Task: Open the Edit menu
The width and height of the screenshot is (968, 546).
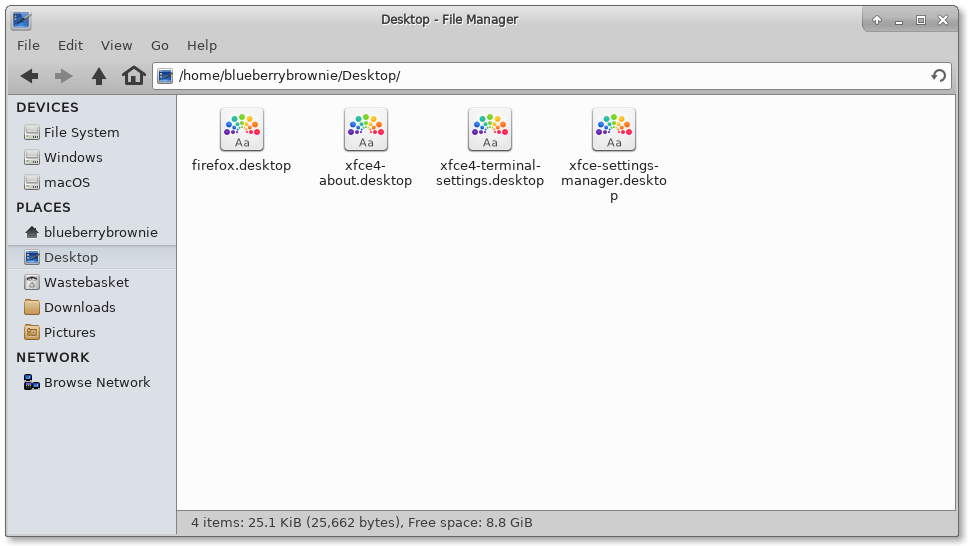Action: (70, 46)
